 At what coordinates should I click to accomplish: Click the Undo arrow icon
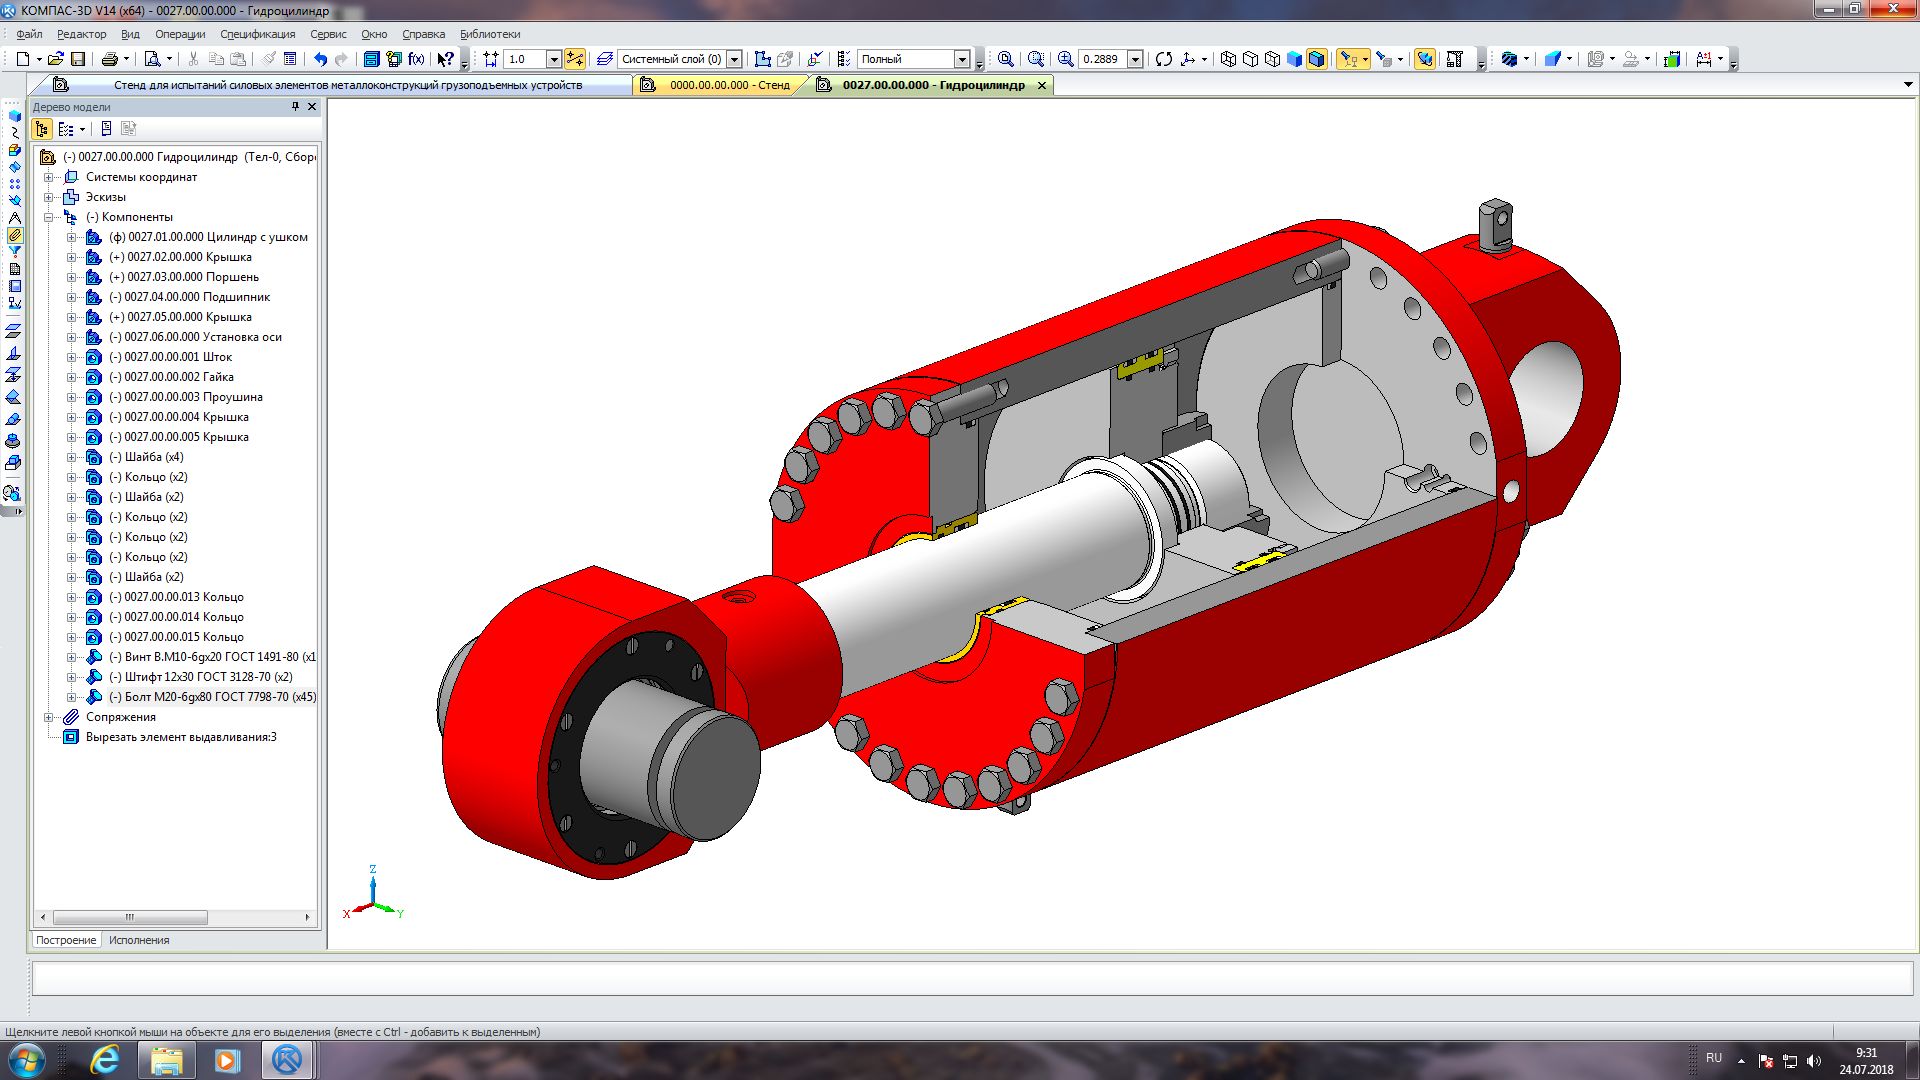tap(320, 59)
